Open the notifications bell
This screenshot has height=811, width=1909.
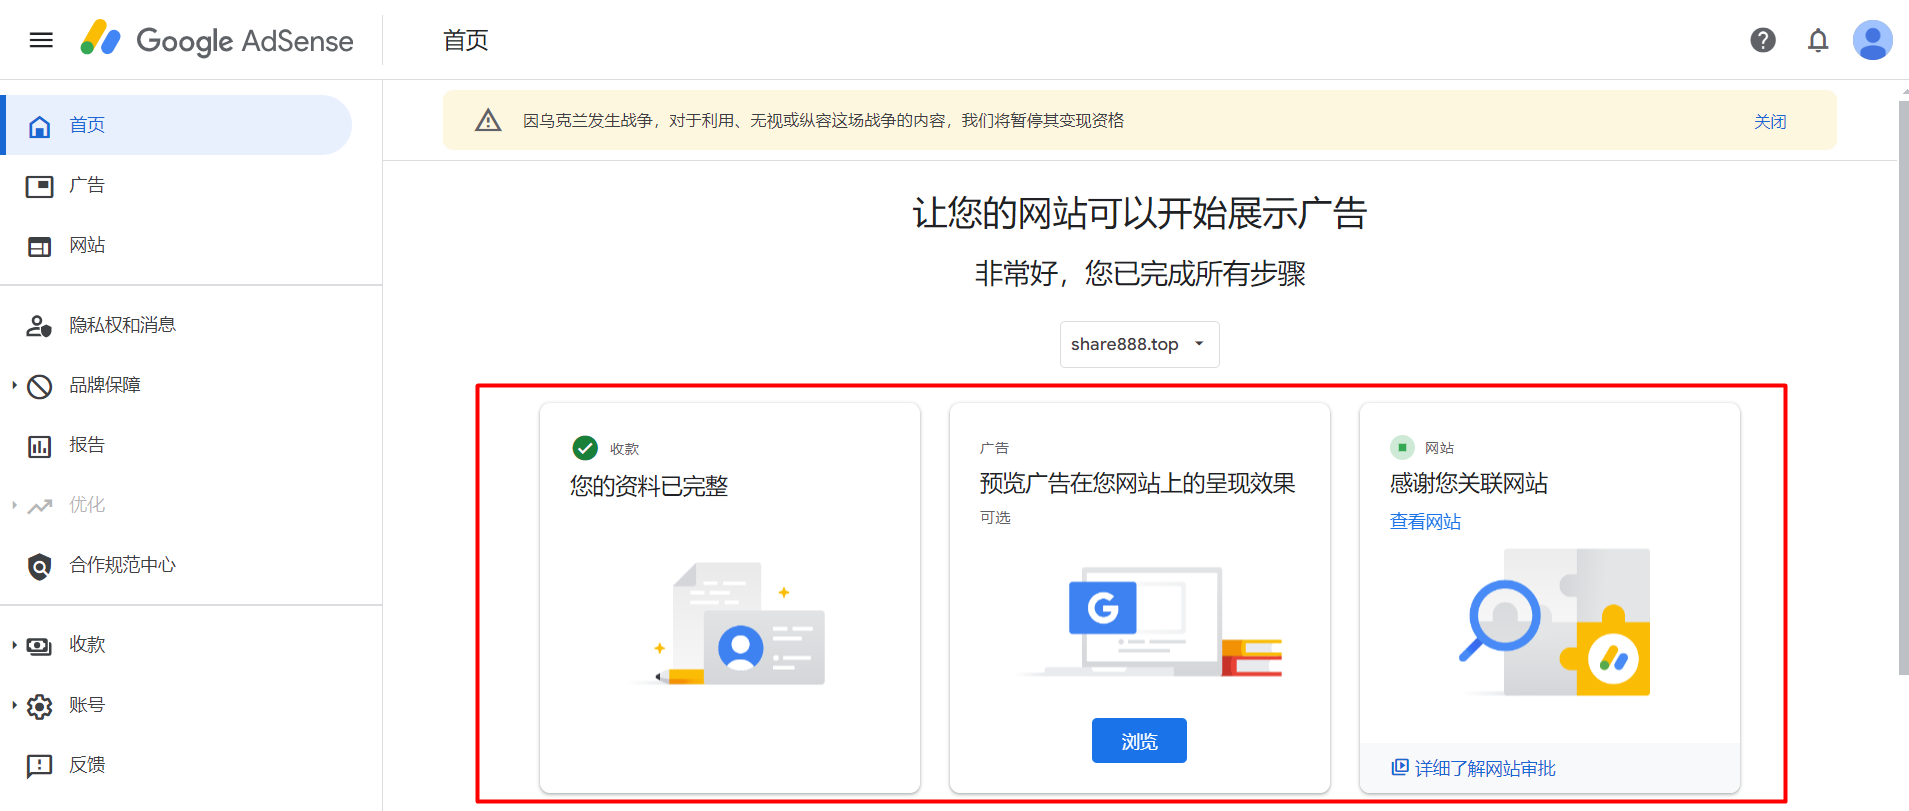pyautogui.click(x=1818, y=40)
